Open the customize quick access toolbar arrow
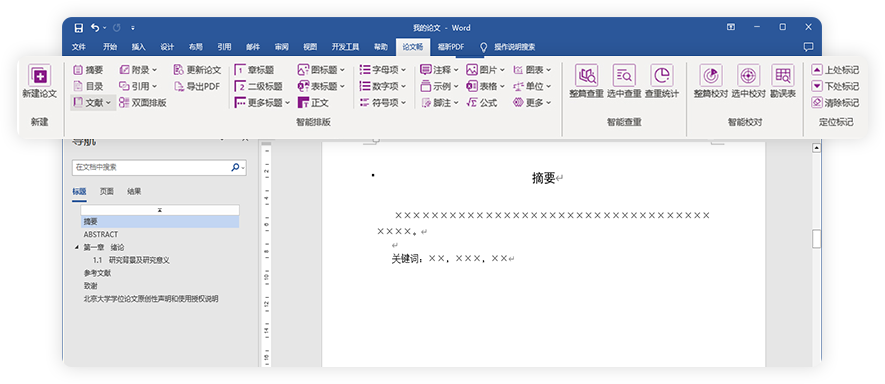 pos(133,27)
